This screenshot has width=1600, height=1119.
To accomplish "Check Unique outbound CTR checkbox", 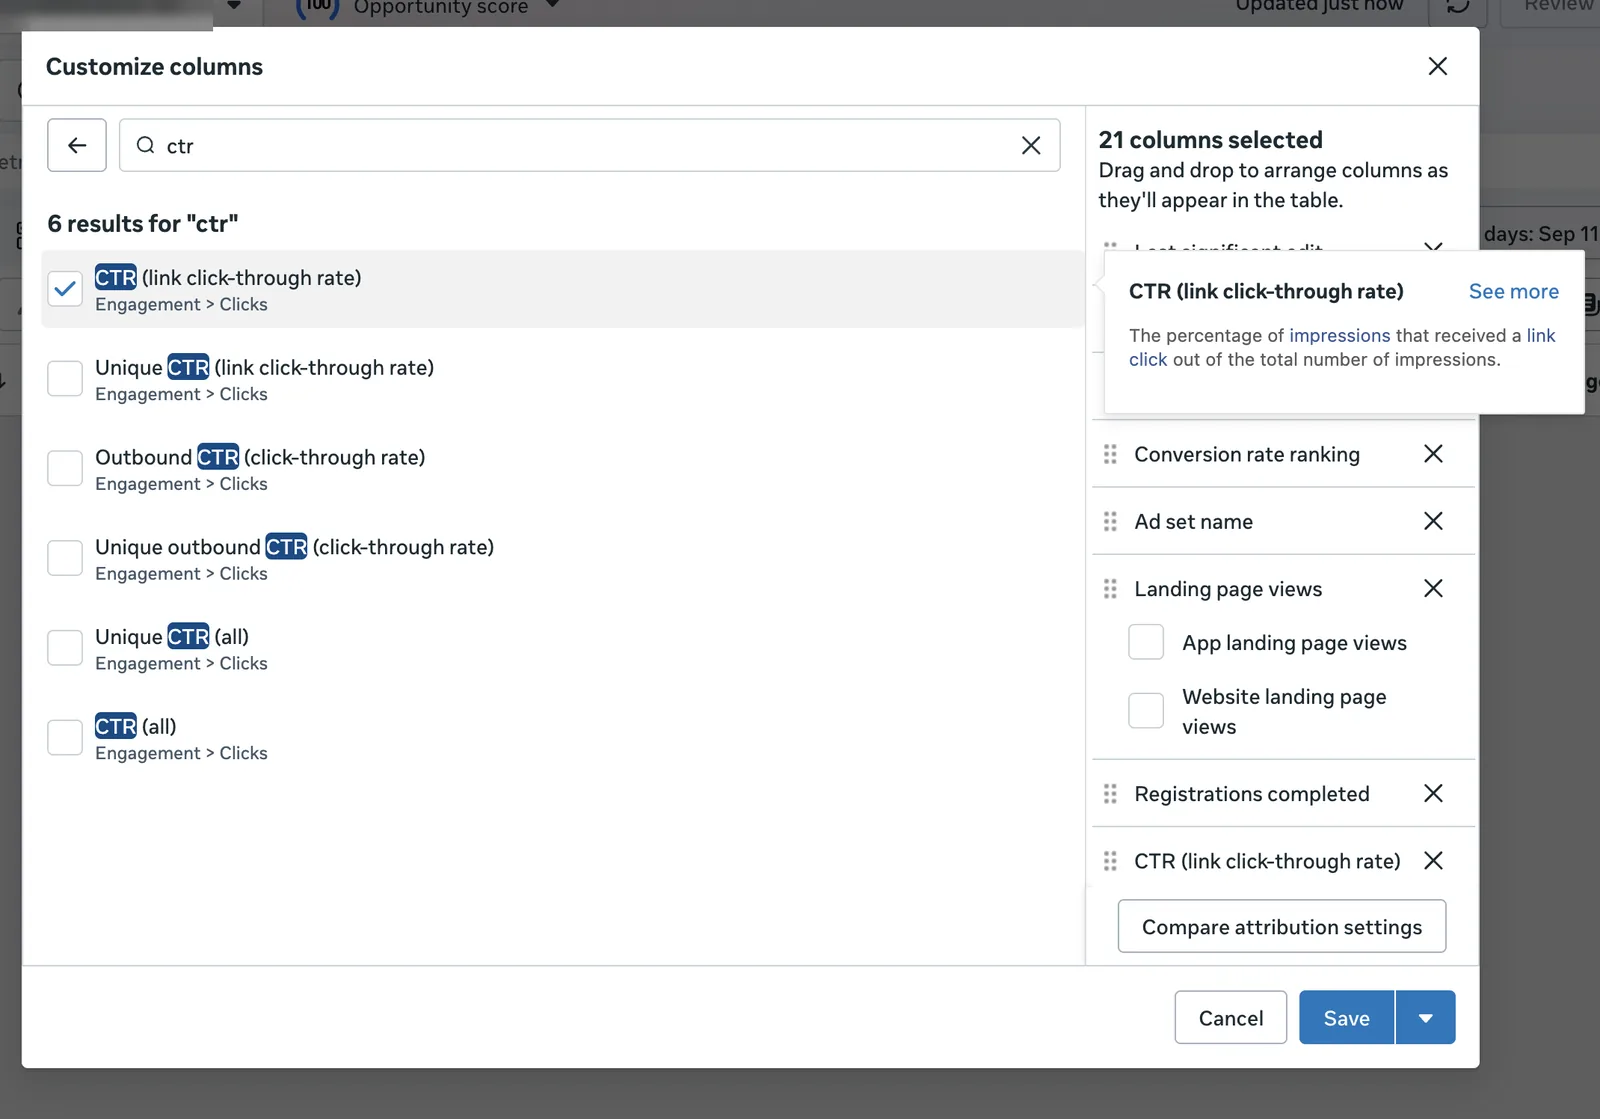I will coord(65,558).
